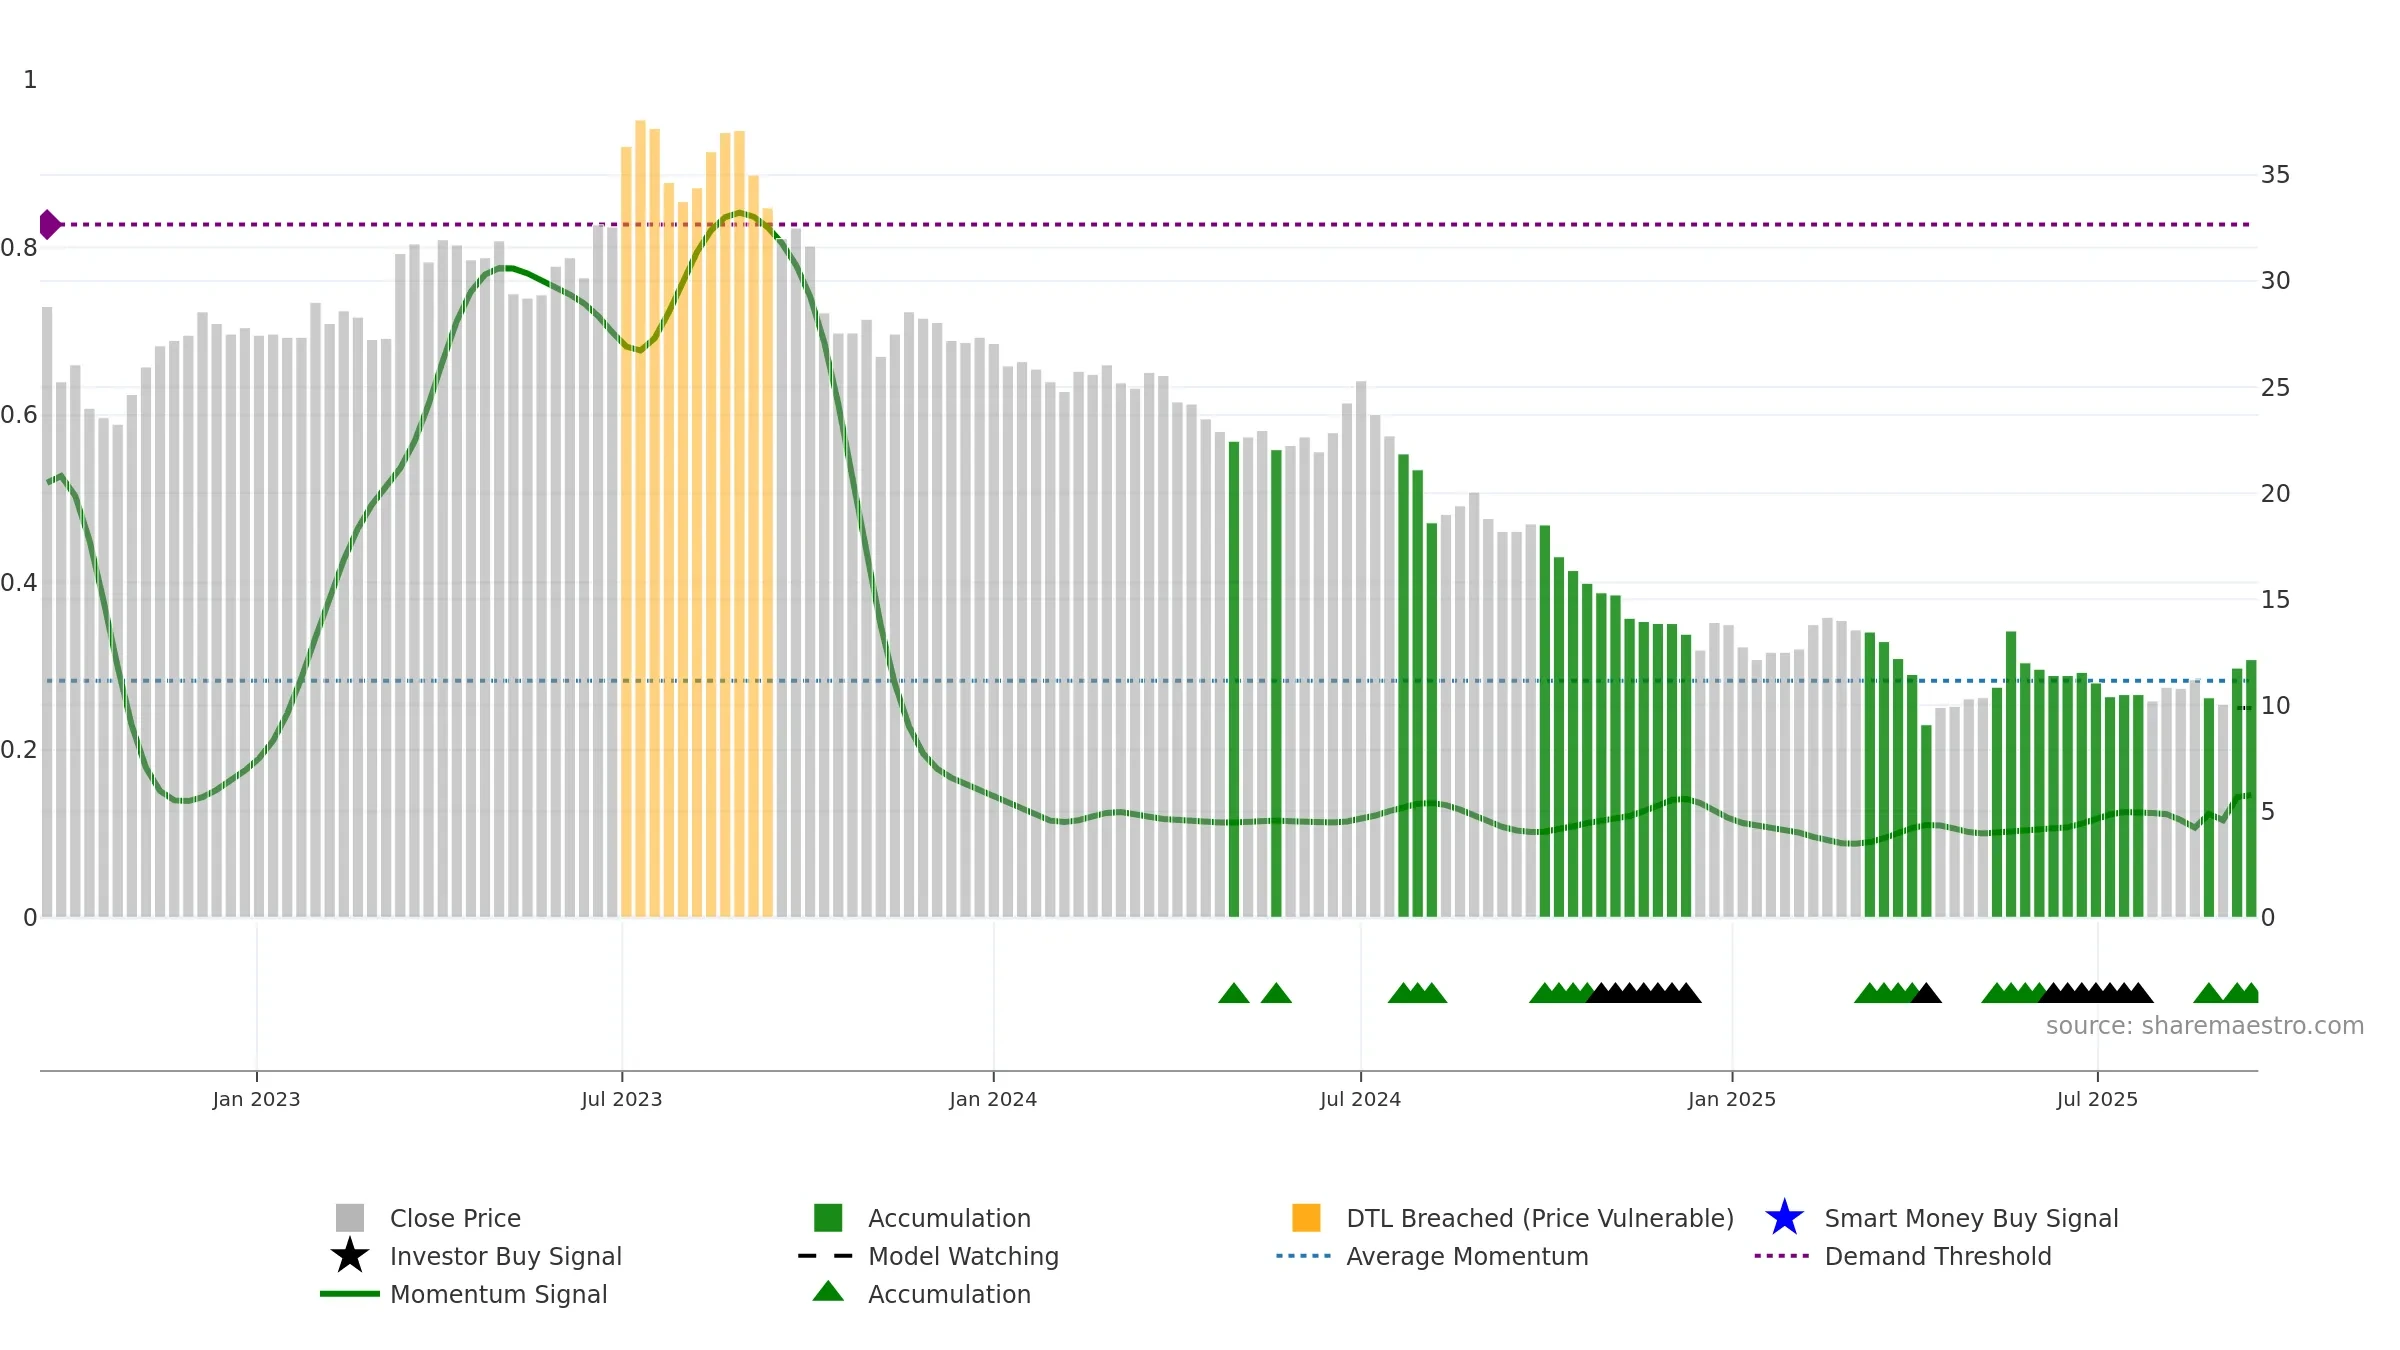Click the green Accumulation legend square
2400x1350 pixels.
pyautogui.click(x=828, y=1218)
